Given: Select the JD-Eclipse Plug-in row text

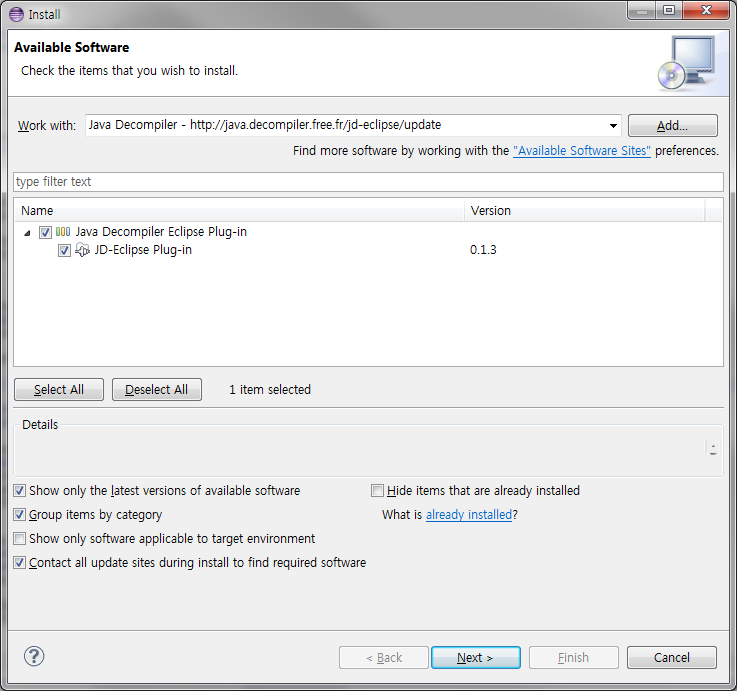Looking at the screenshot, I should click(x=143, y=250).
